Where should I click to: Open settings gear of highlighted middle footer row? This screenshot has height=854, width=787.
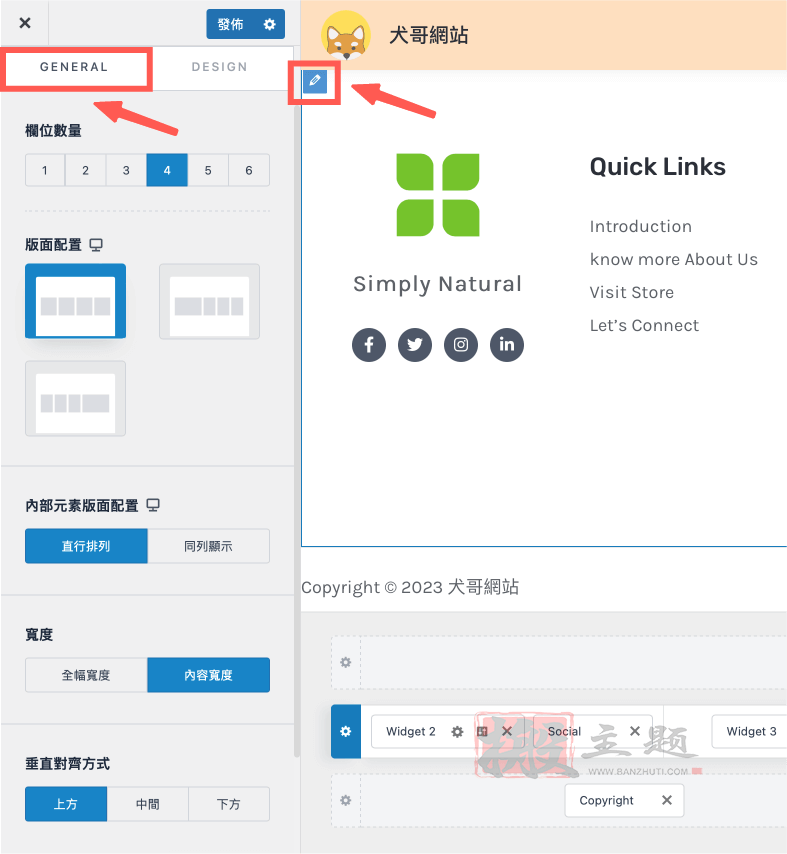pos(346,731)
